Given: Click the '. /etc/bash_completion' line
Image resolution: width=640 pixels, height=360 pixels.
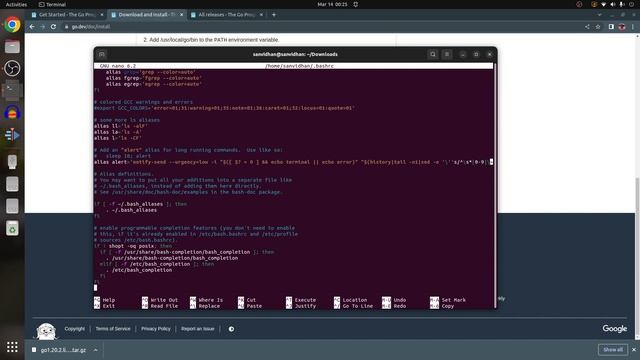Looking at the screenshot, I should click(x=139, y=270).
